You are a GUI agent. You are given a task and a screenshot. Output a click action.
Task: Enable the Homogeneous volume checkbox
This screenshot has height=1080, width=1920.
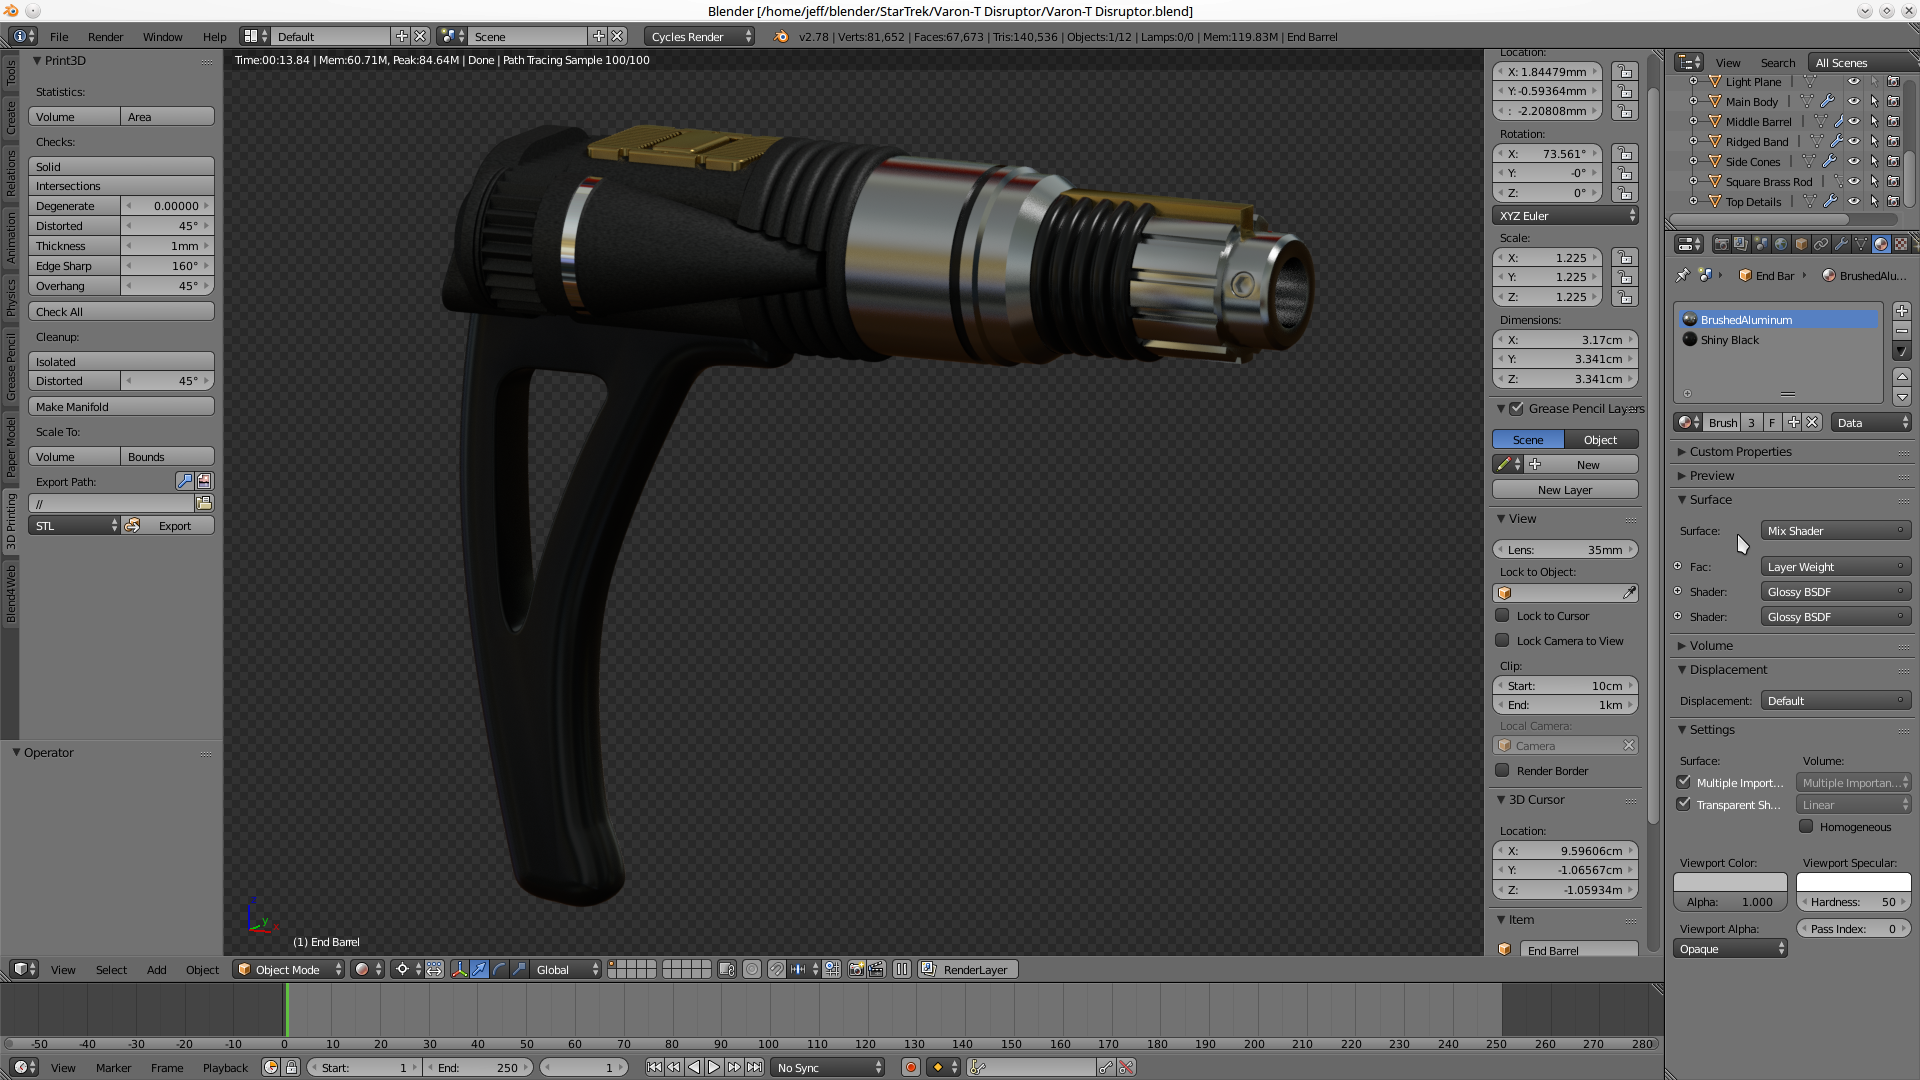pos(1806,826)
